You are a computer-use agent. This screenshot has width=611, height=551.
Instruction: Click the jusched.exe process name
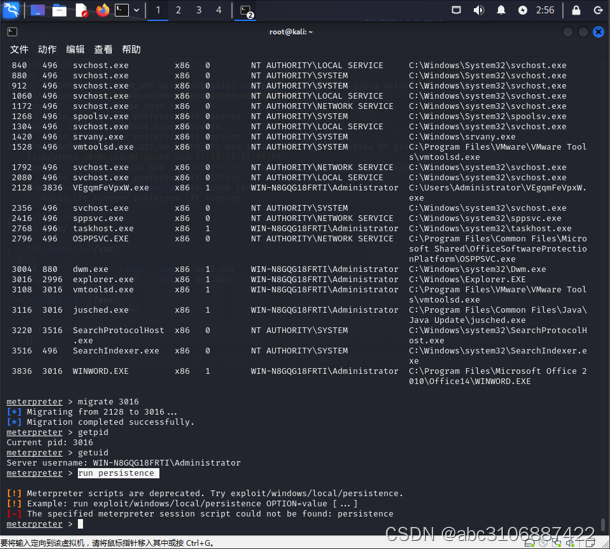101,310
